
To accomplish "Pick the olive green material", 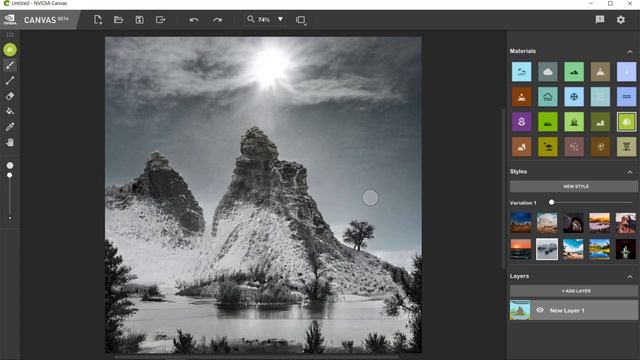I will [600, 122].
